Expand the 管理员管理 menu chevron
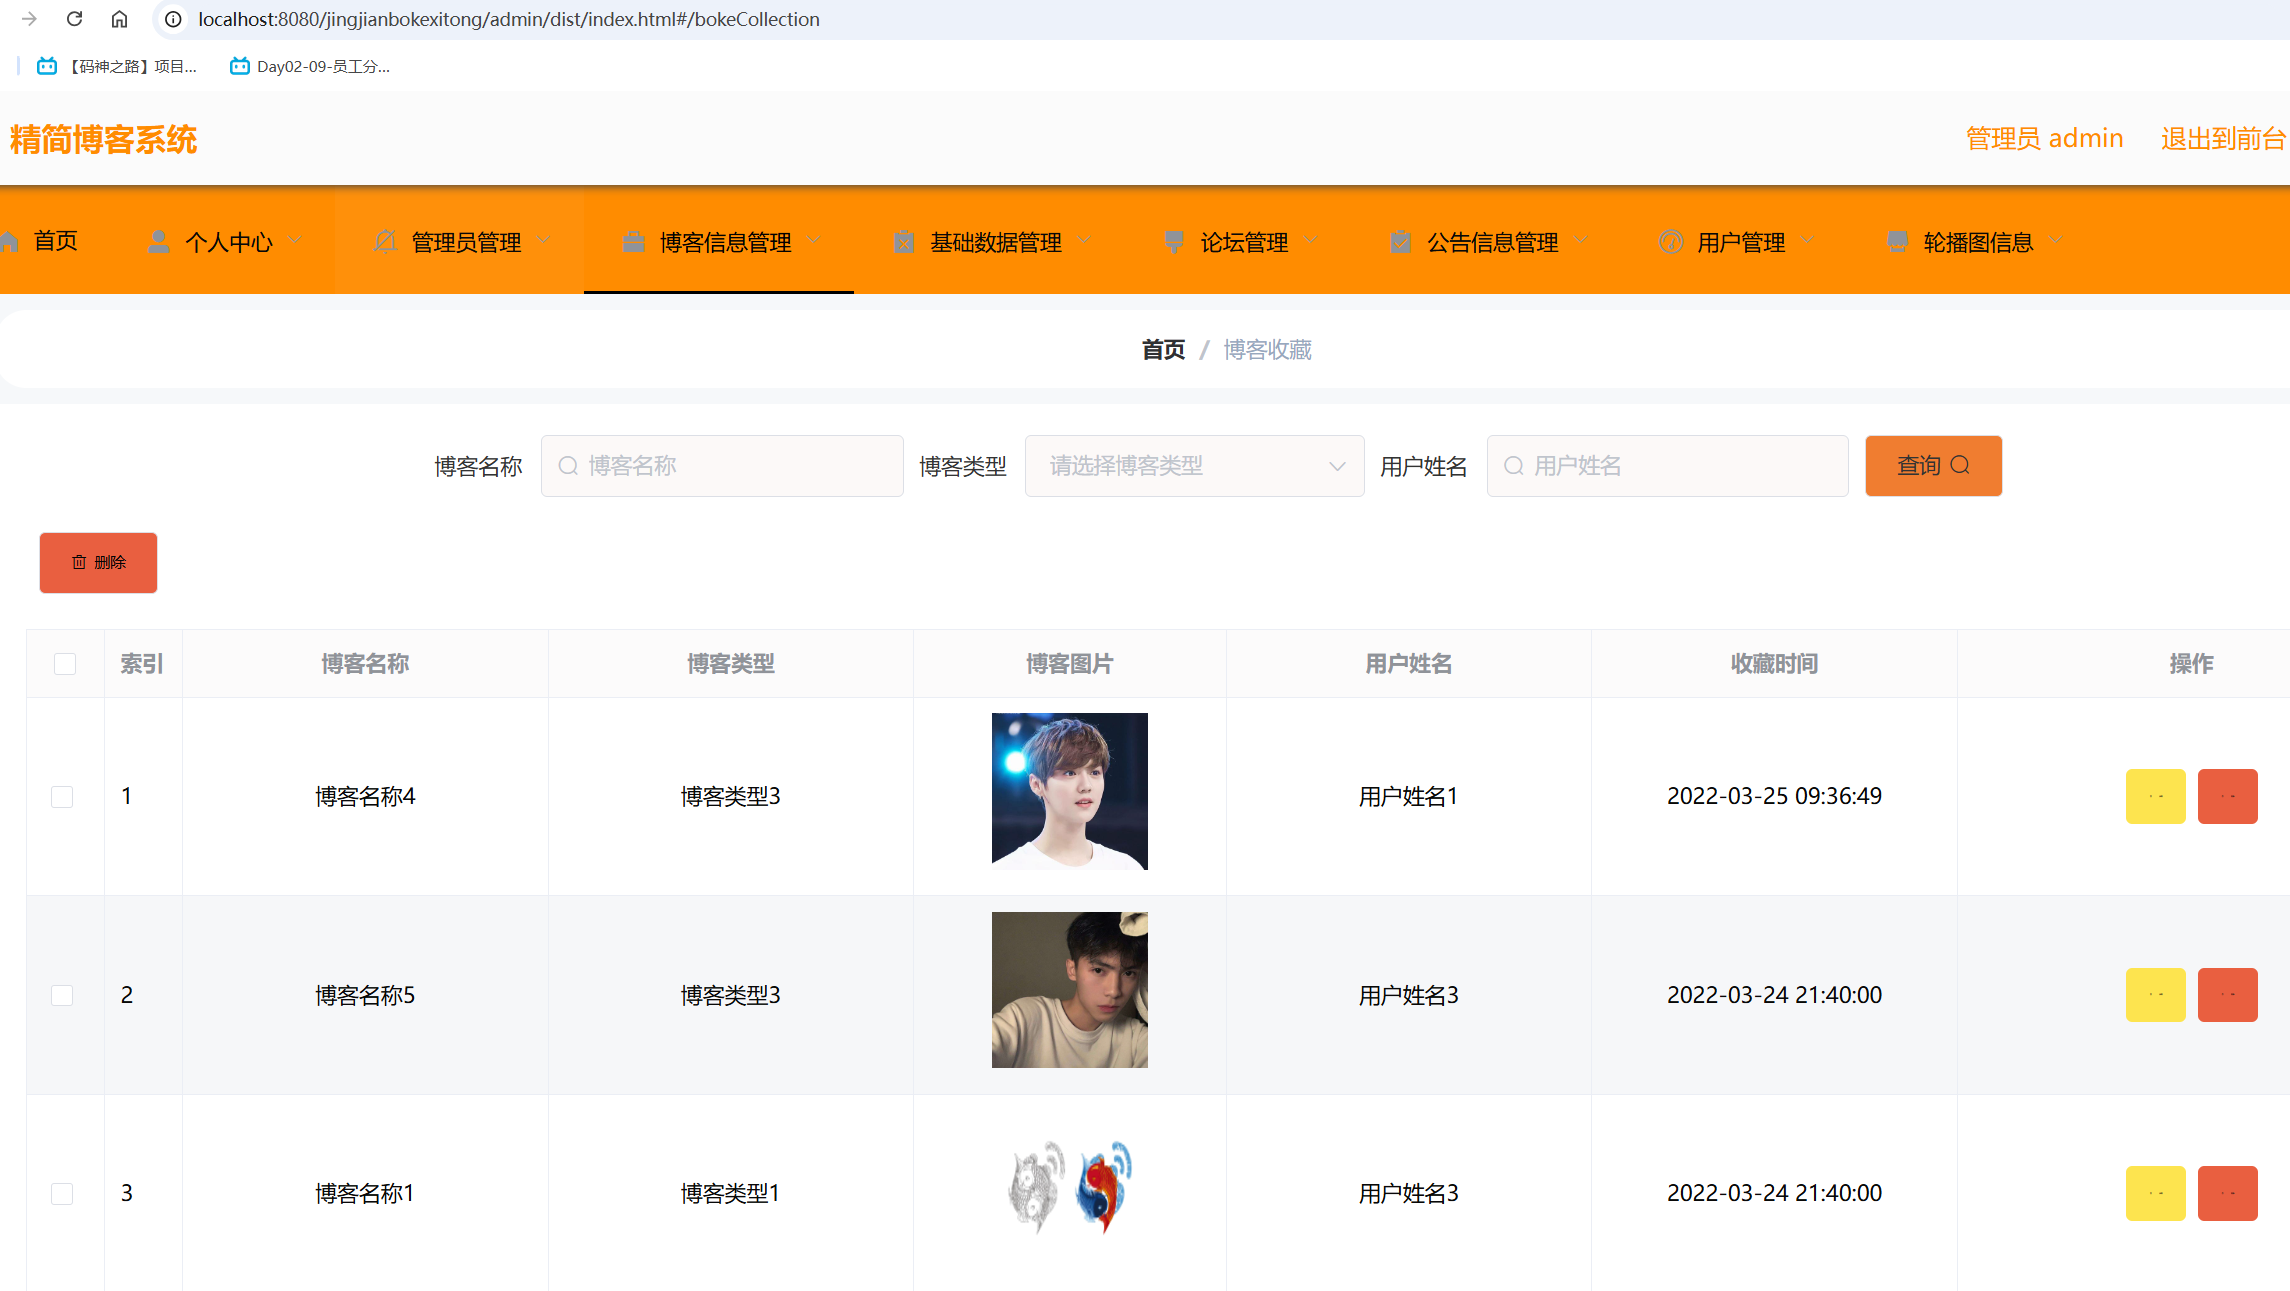This screenshot has width=2290, height=1291. tap(543, 240)
